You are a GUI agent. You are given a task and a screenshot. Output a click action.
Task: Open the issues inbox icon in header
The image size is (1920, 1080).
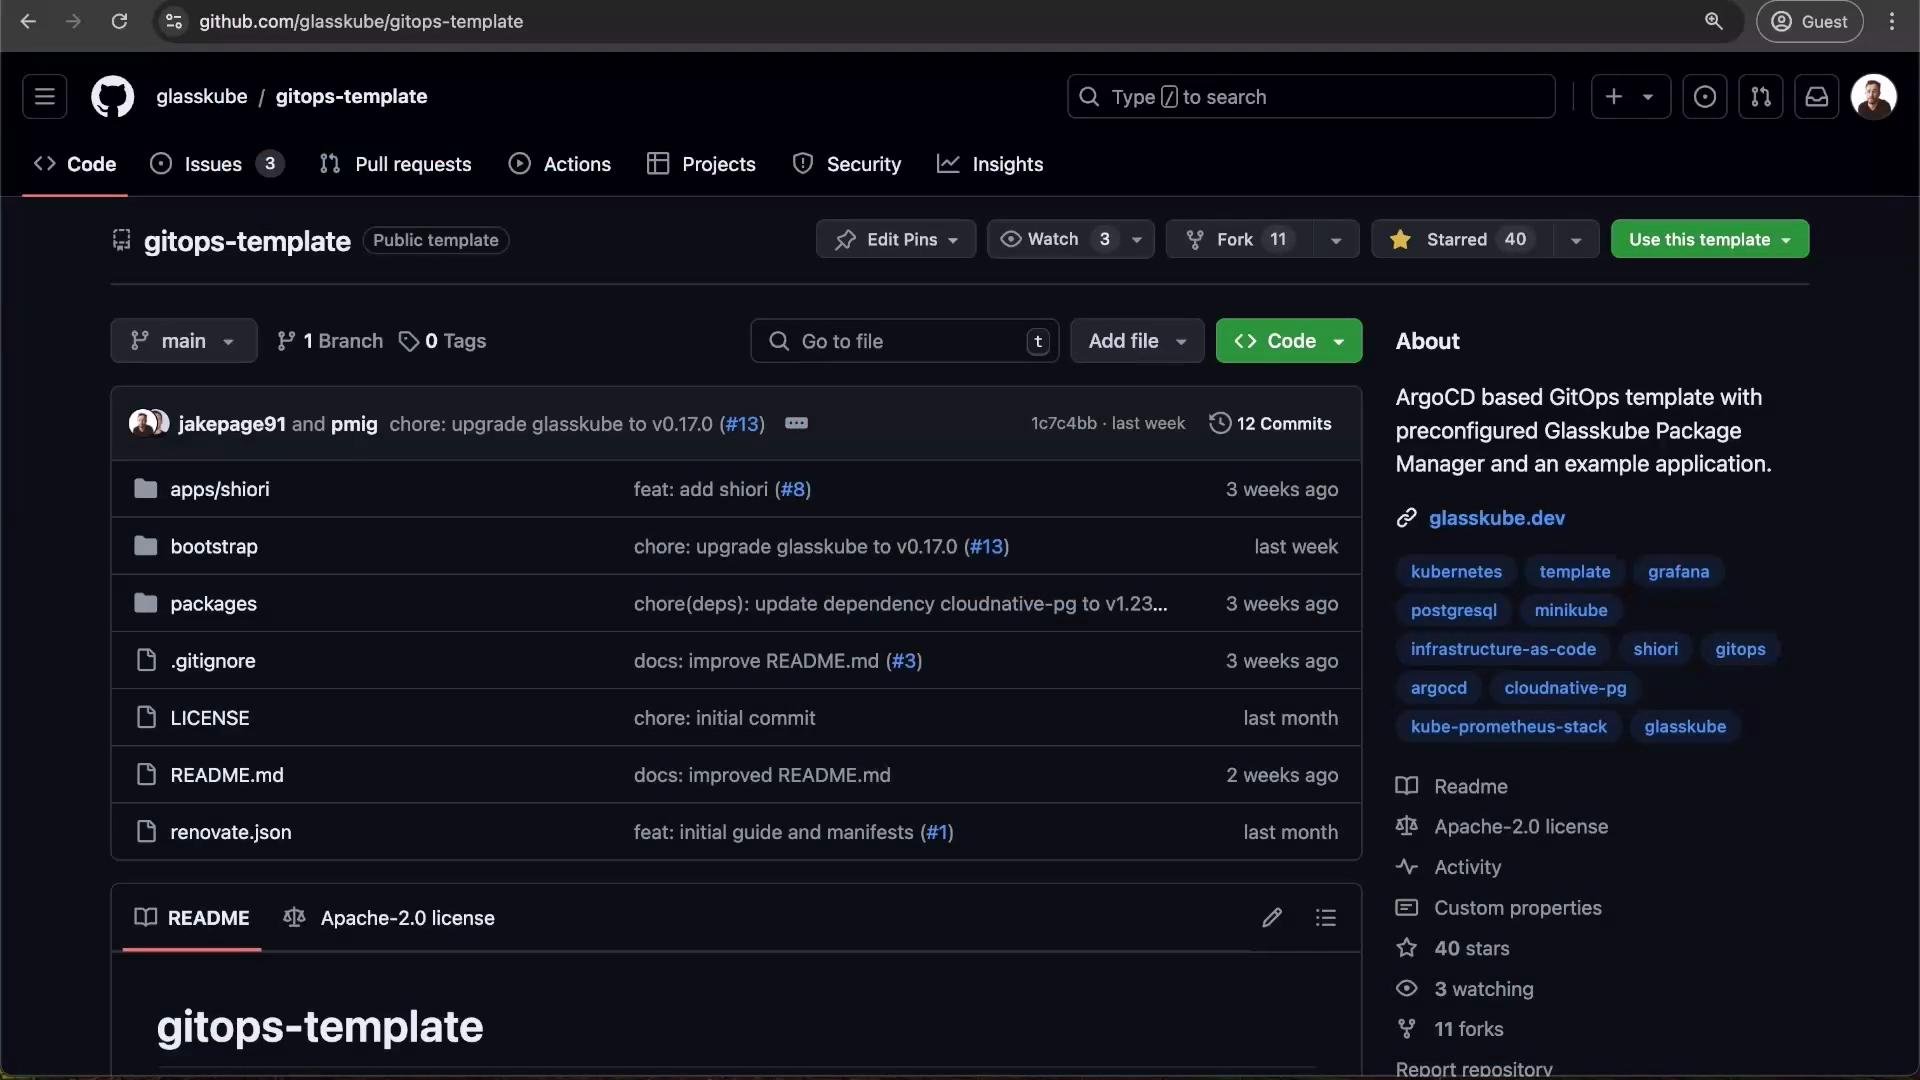click(1705, 97)
